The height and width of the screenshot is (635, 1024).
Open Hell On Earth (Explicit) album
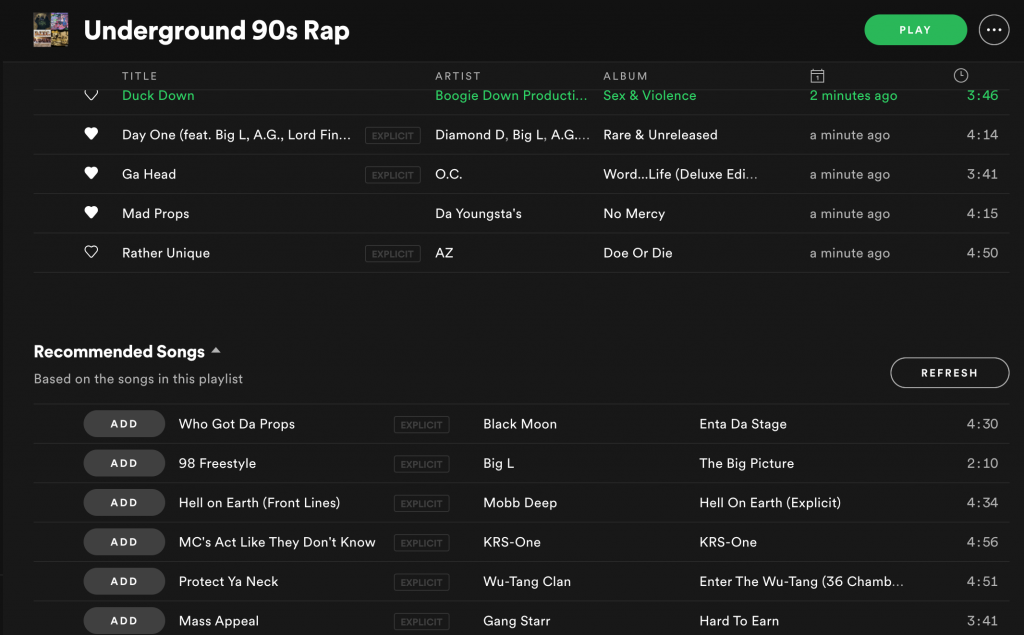click(770, 502)
